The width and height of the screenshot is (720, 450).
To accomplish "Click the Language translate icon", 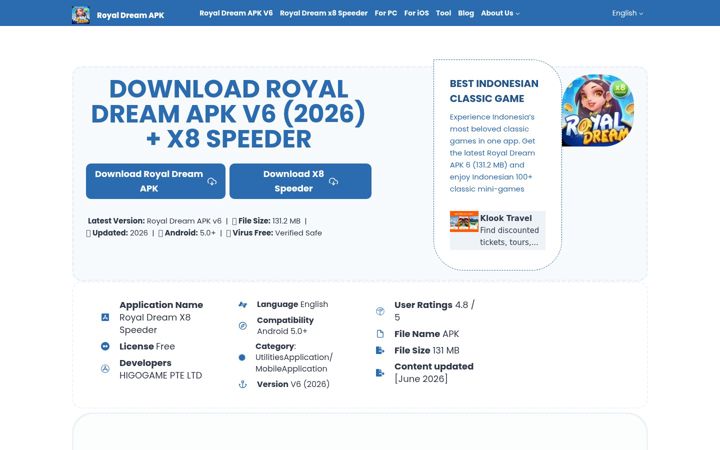I will pos(243,304).
